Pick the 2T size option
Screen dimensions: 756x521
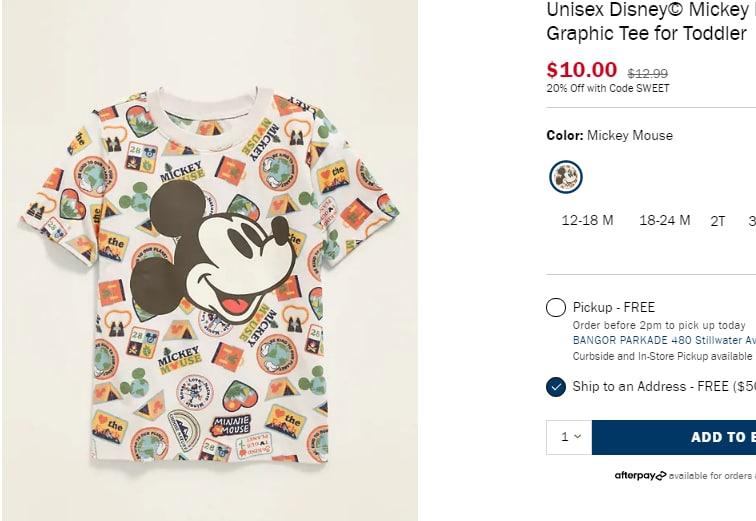[x=718, y=221]
